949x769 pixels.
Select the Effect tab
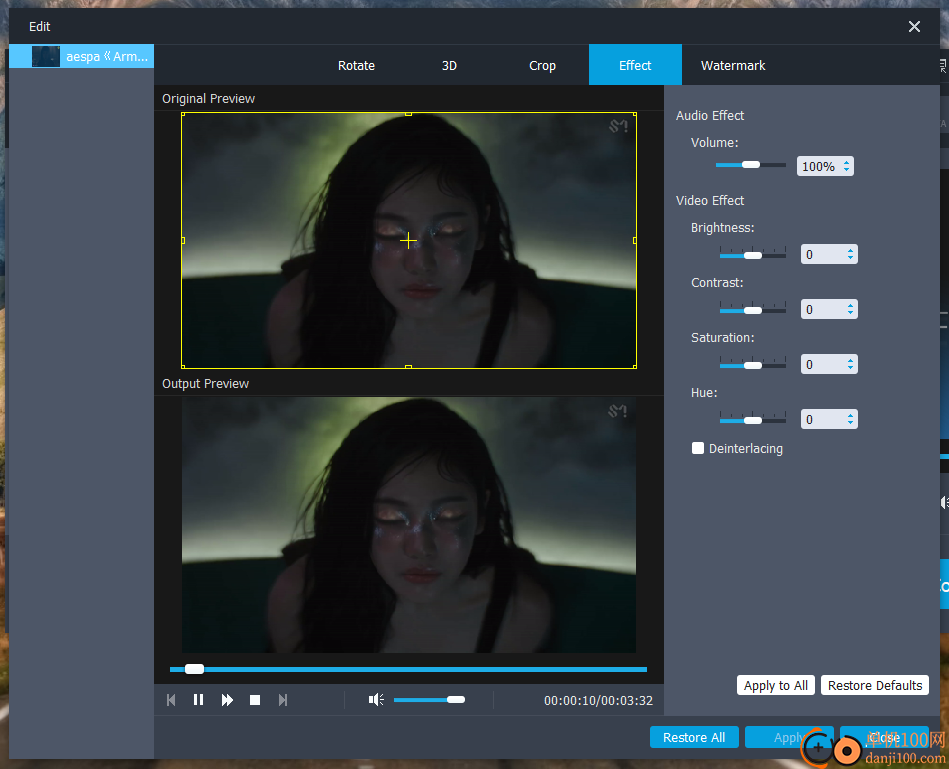click(x=635, y=65)
